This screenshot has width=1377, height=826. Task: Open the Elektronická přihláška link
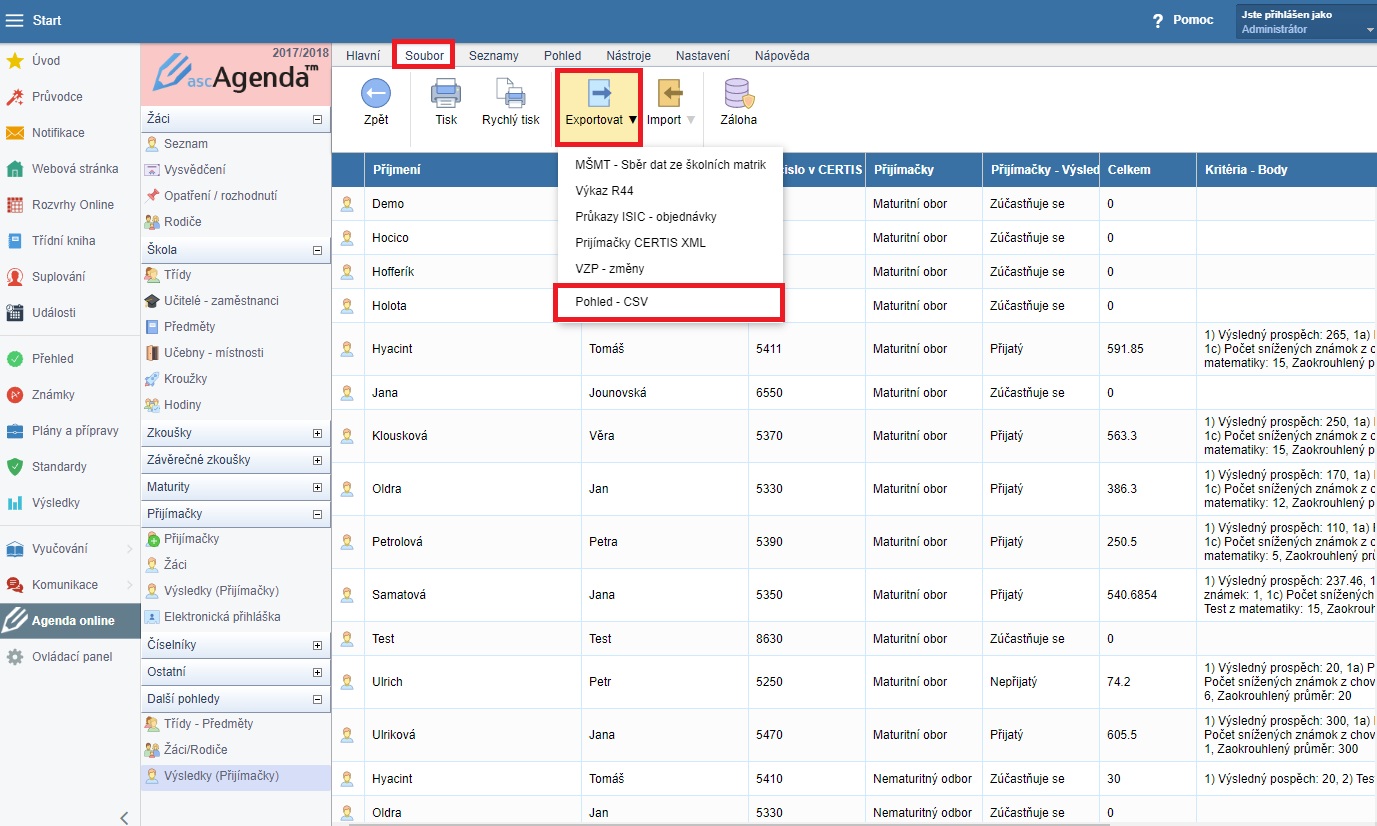(x=222, y=617)
